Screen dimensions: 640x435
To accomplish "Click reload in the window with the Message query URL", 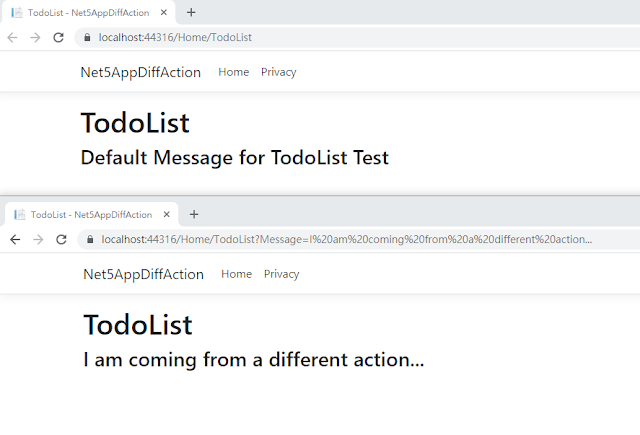I will tap(61, 240).
